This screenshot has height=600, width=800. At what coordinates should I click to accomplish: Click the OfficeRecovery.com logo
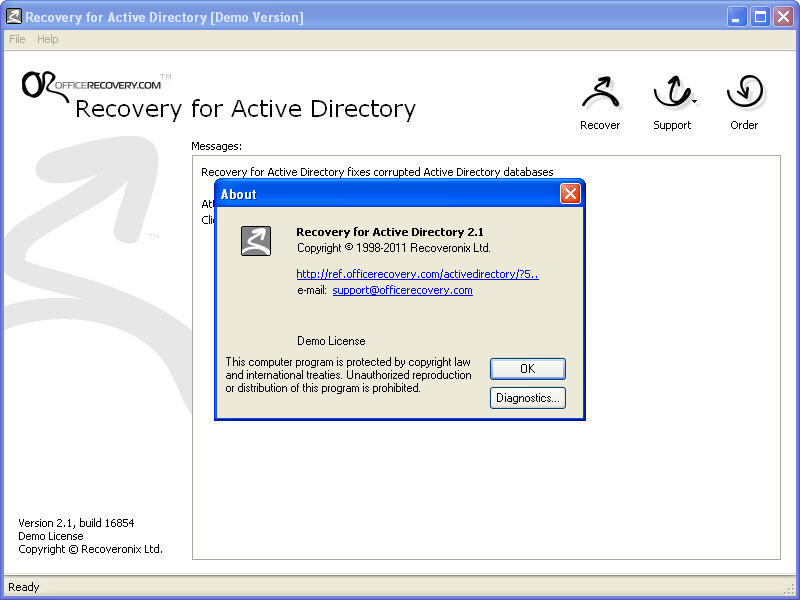97,85
